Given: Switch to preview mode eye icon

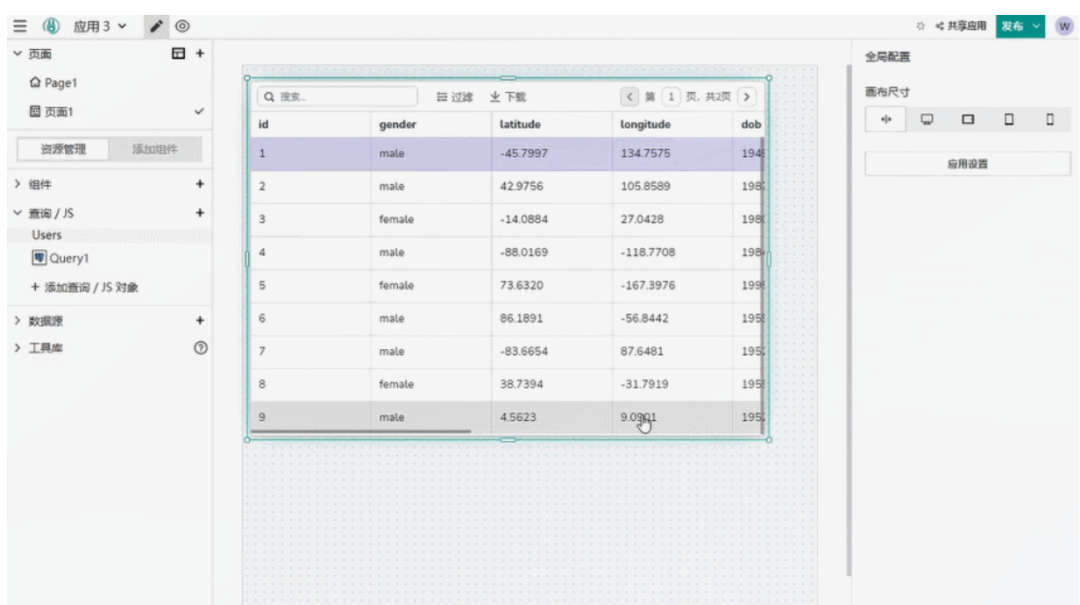Looking at the screenshot, I should 182,26.
